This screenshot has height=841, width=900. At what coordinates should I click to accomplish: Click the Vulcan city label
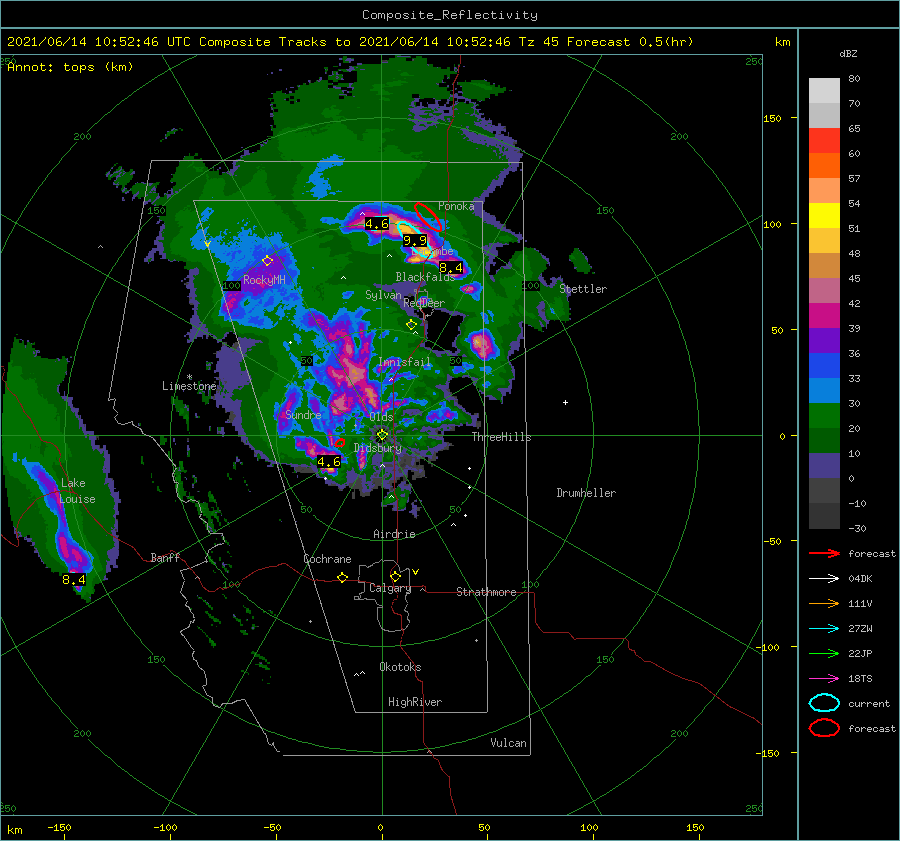tap(508, 743)
